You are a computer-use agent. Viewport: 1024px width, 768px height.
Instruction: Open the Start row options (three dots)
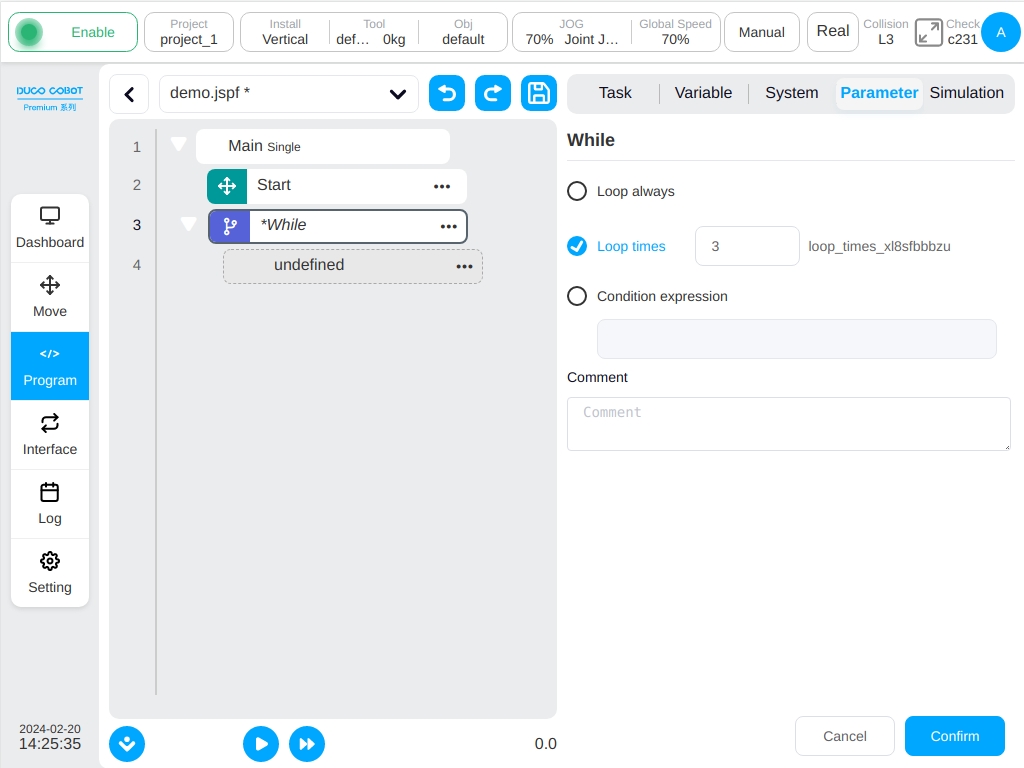click(442, 186)
